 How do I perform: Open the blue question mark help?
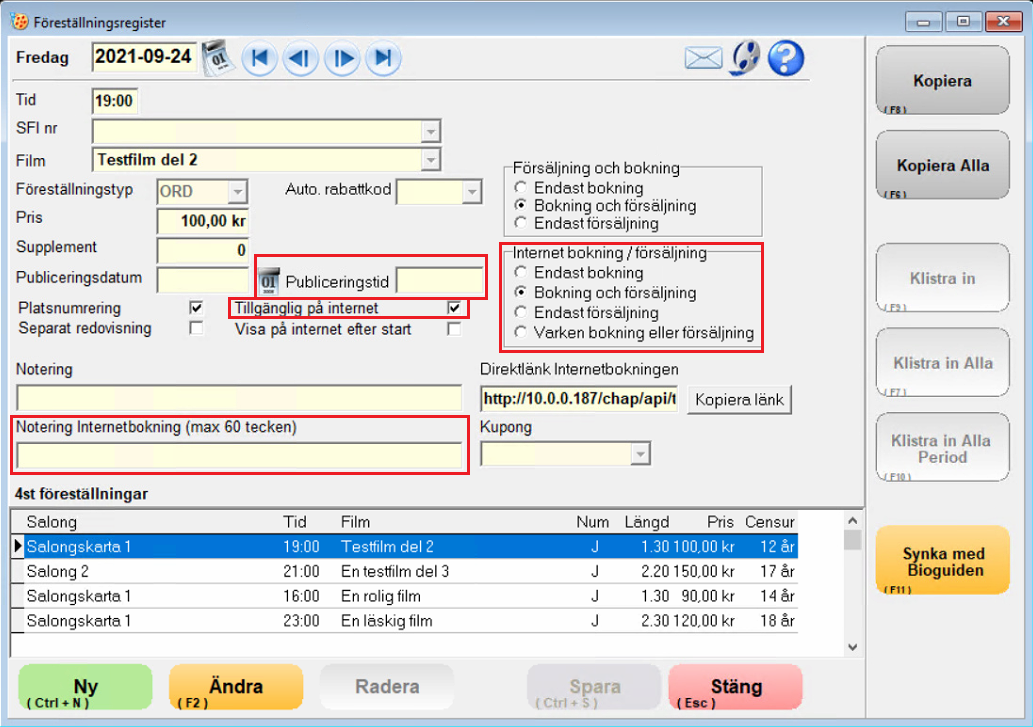(786, 58)
